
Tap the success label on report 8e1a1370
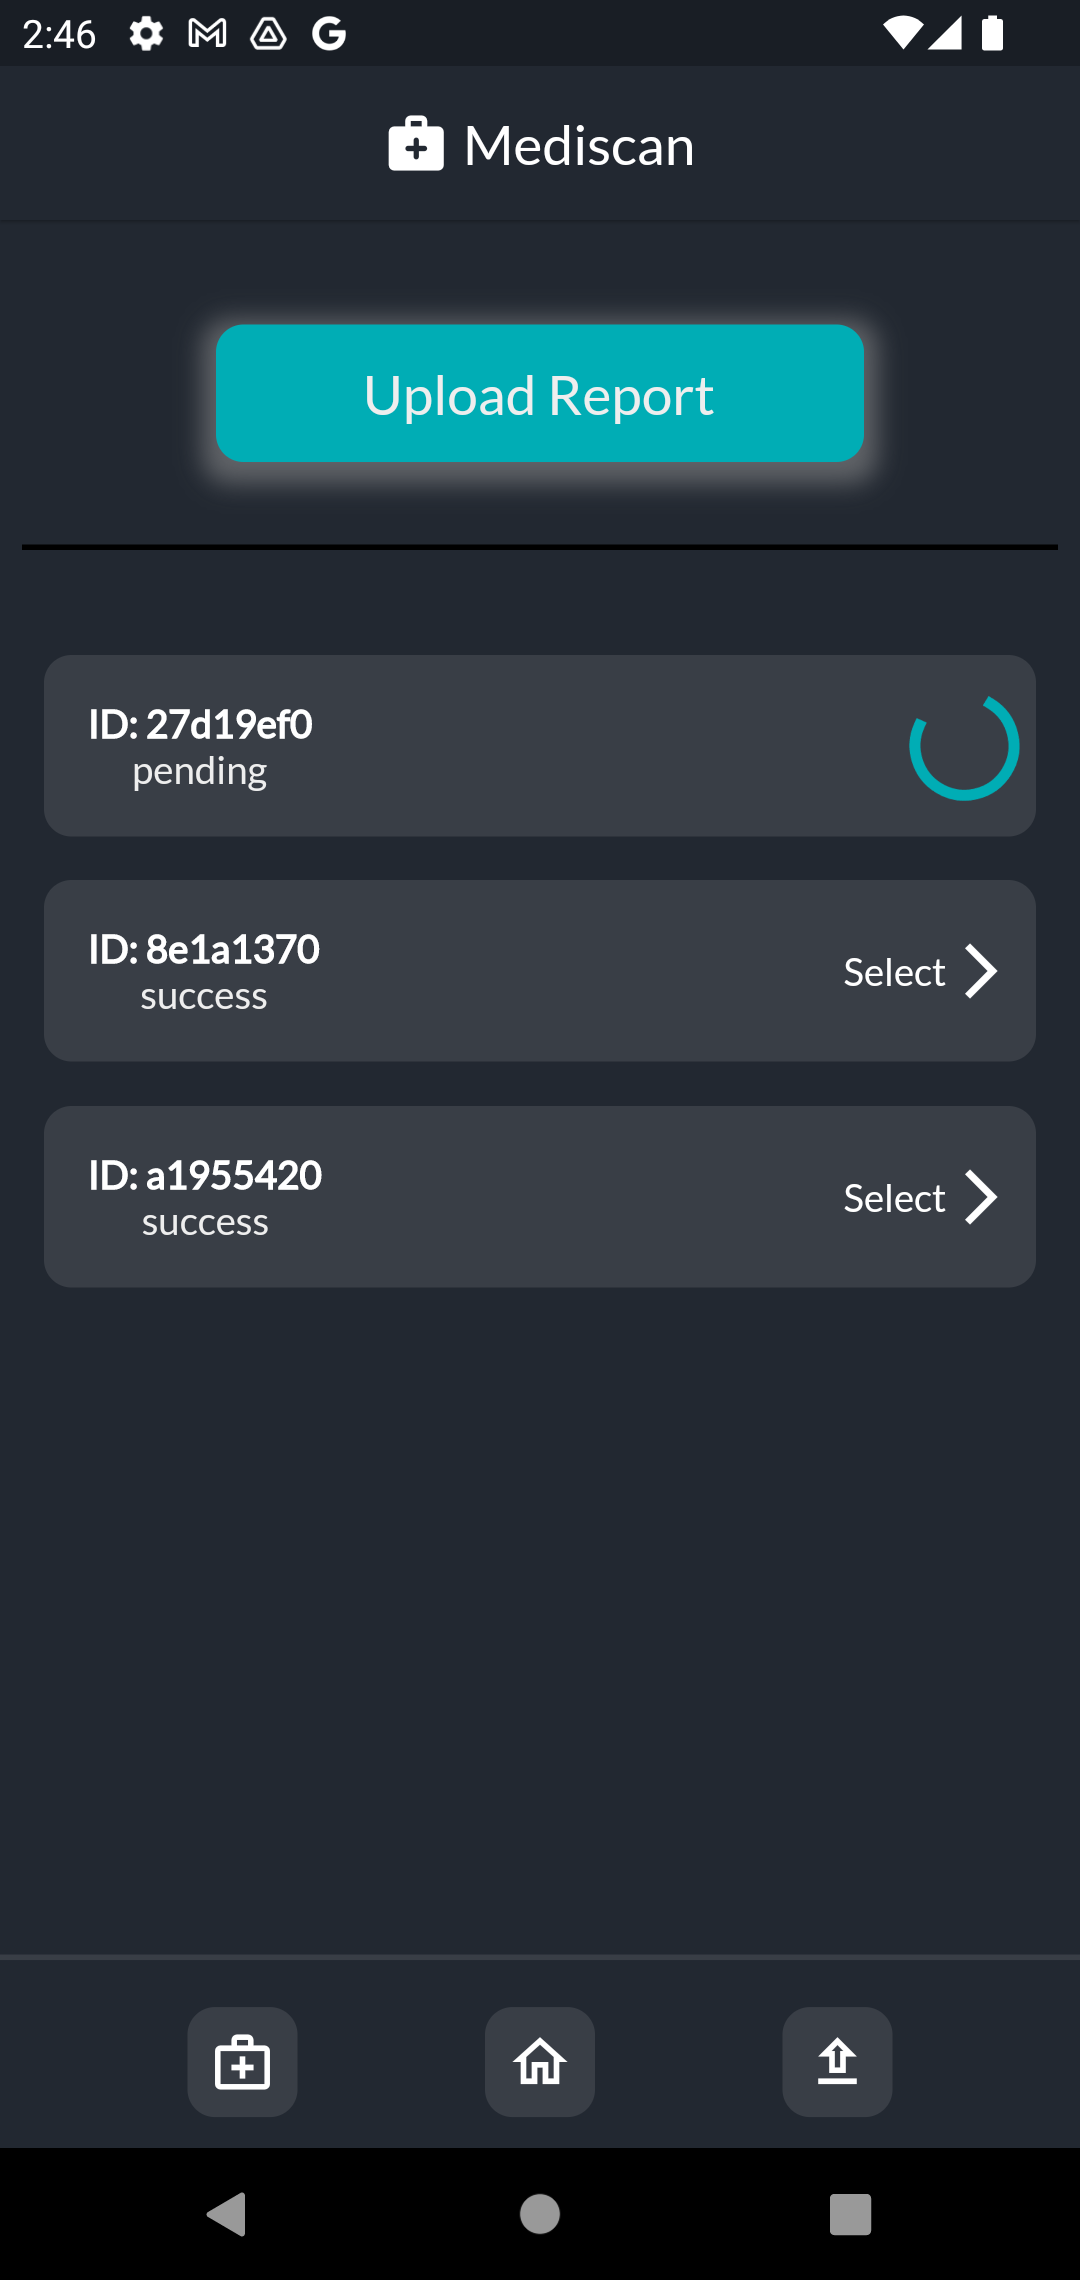click(204, 995)
